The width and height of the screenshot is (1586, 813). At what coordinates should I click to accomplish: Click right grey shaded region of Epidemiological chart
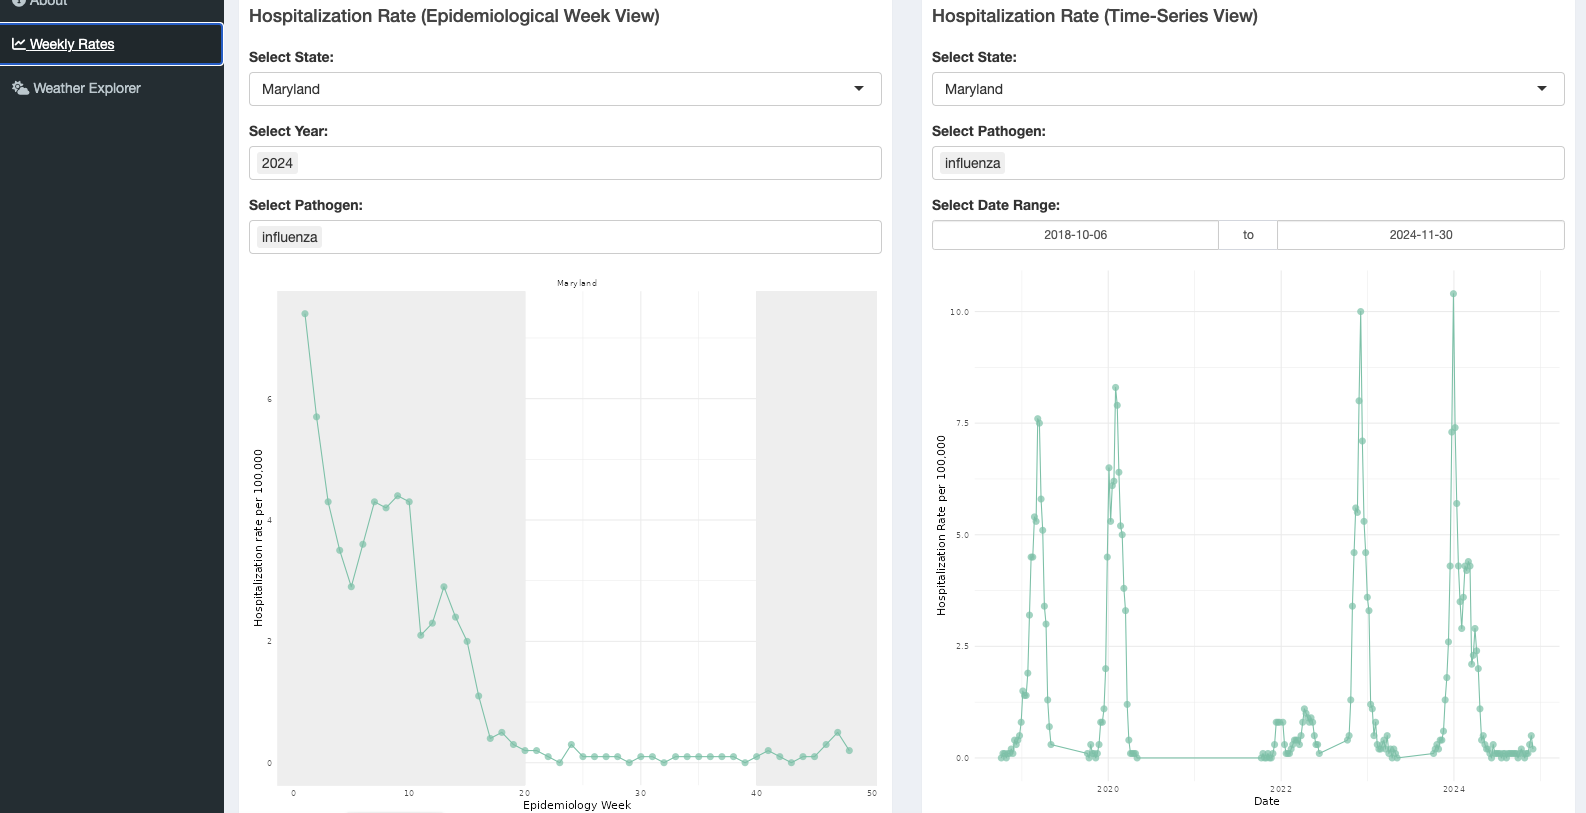pos(815,500)
